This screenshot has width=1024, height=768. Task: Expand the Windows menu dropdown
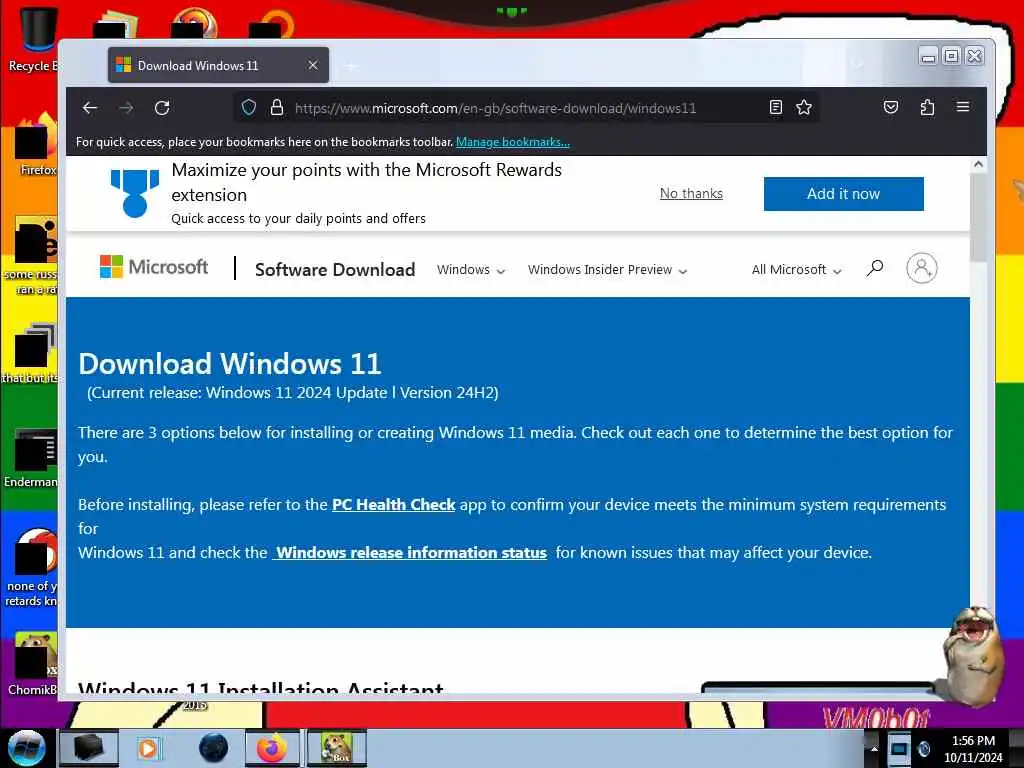pyautogui.click(x=471, y=270)
